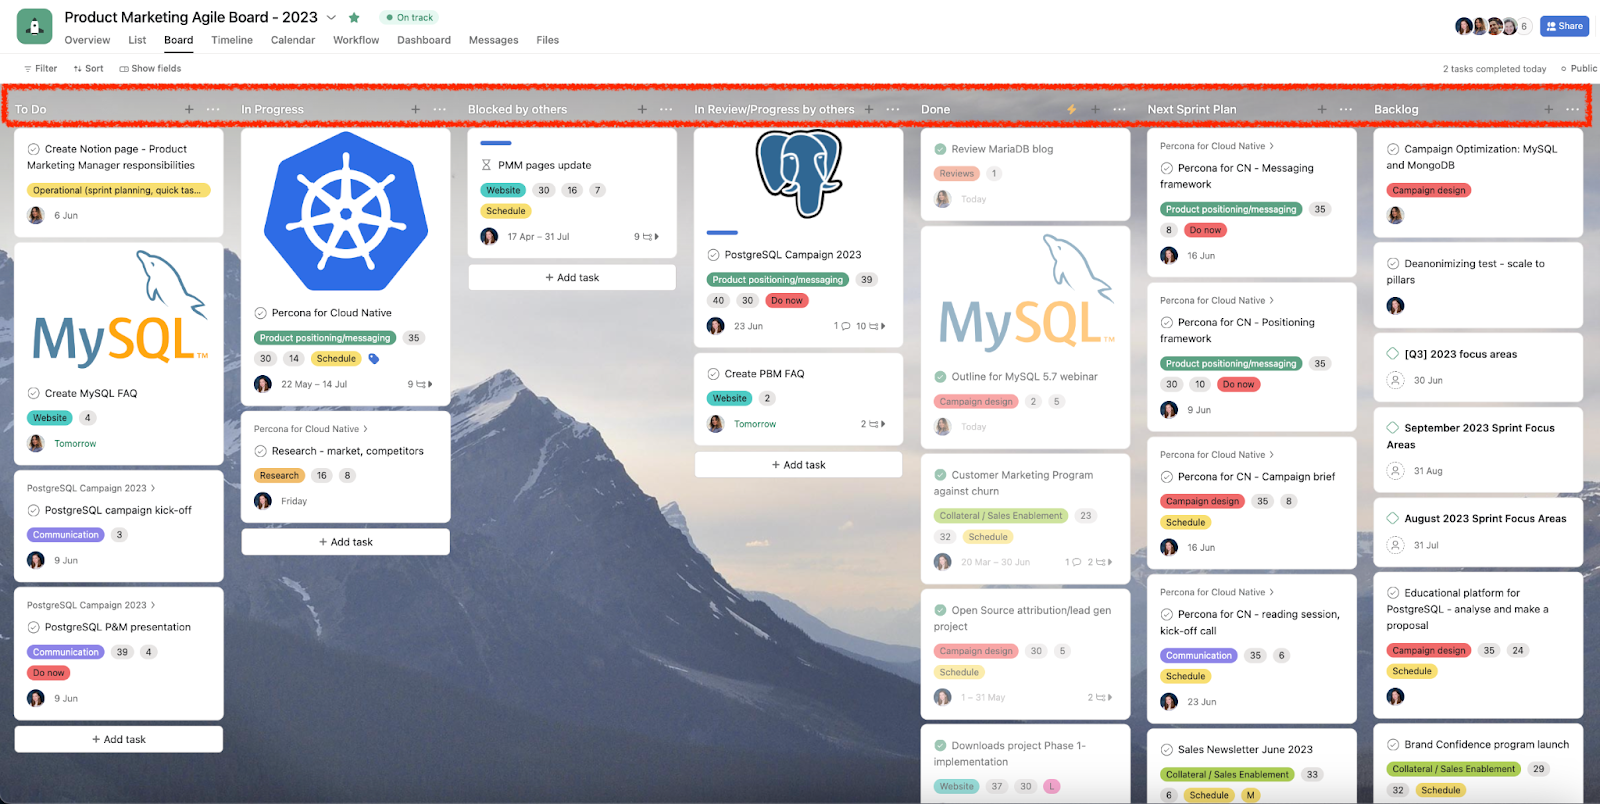Open the Dashboard tab
Image resolution: width=1600 pixels, height=804 pixels.
424,40
